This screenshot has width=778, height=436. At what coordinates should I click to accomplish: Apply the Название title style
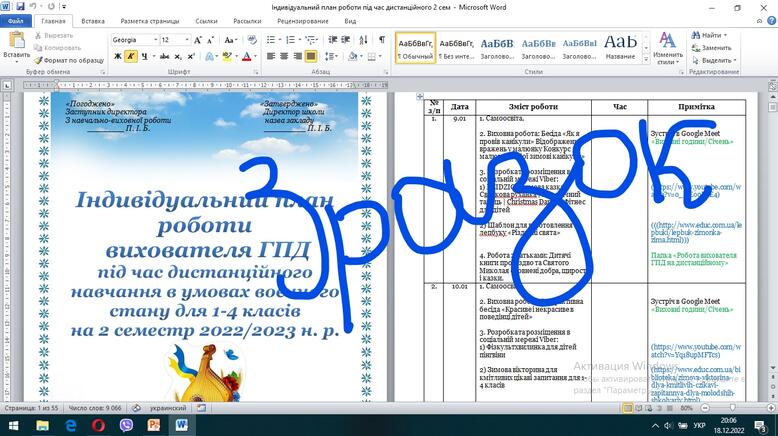click(620, 48)
